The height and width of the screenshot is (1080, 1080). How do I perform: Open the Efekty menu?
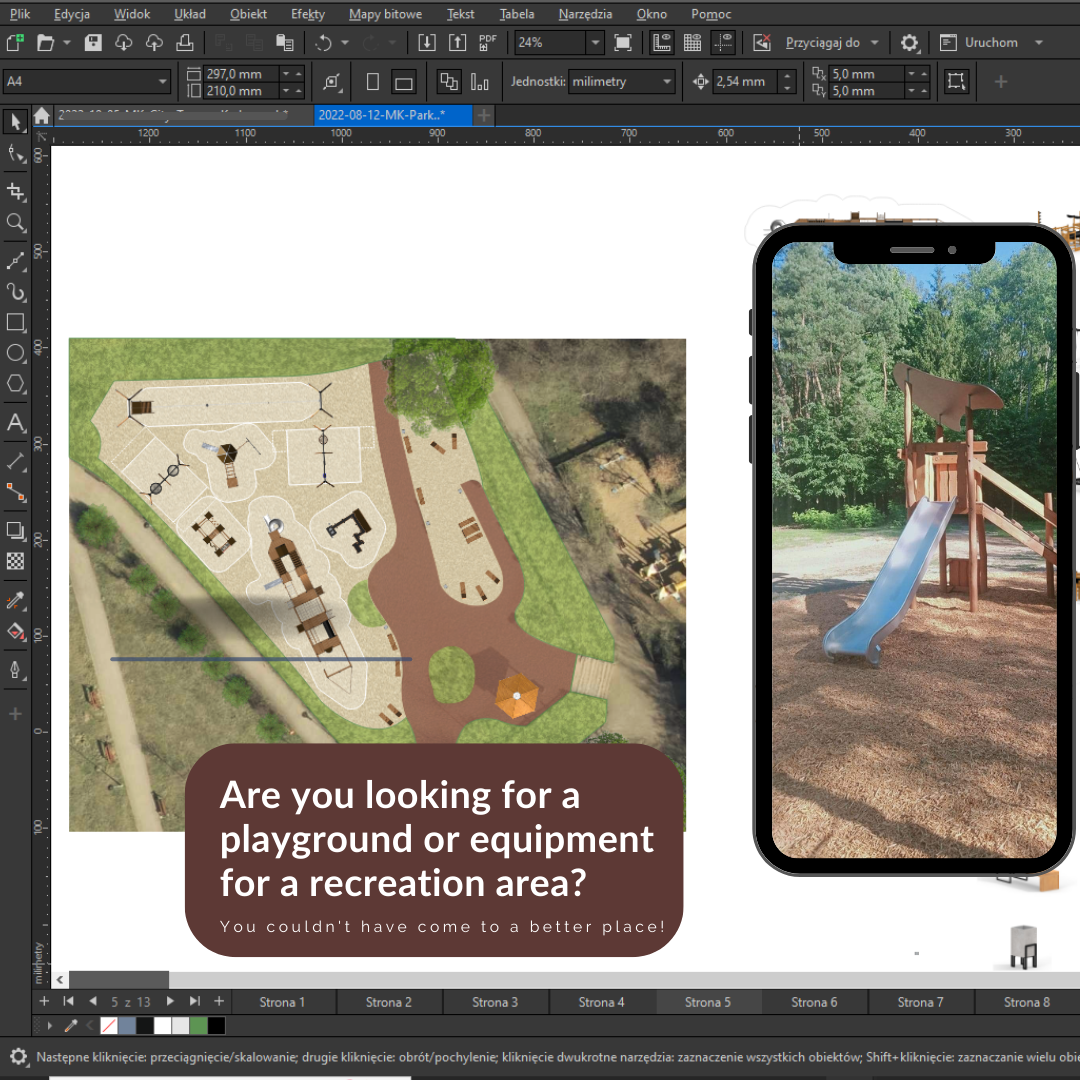(307, 14)
